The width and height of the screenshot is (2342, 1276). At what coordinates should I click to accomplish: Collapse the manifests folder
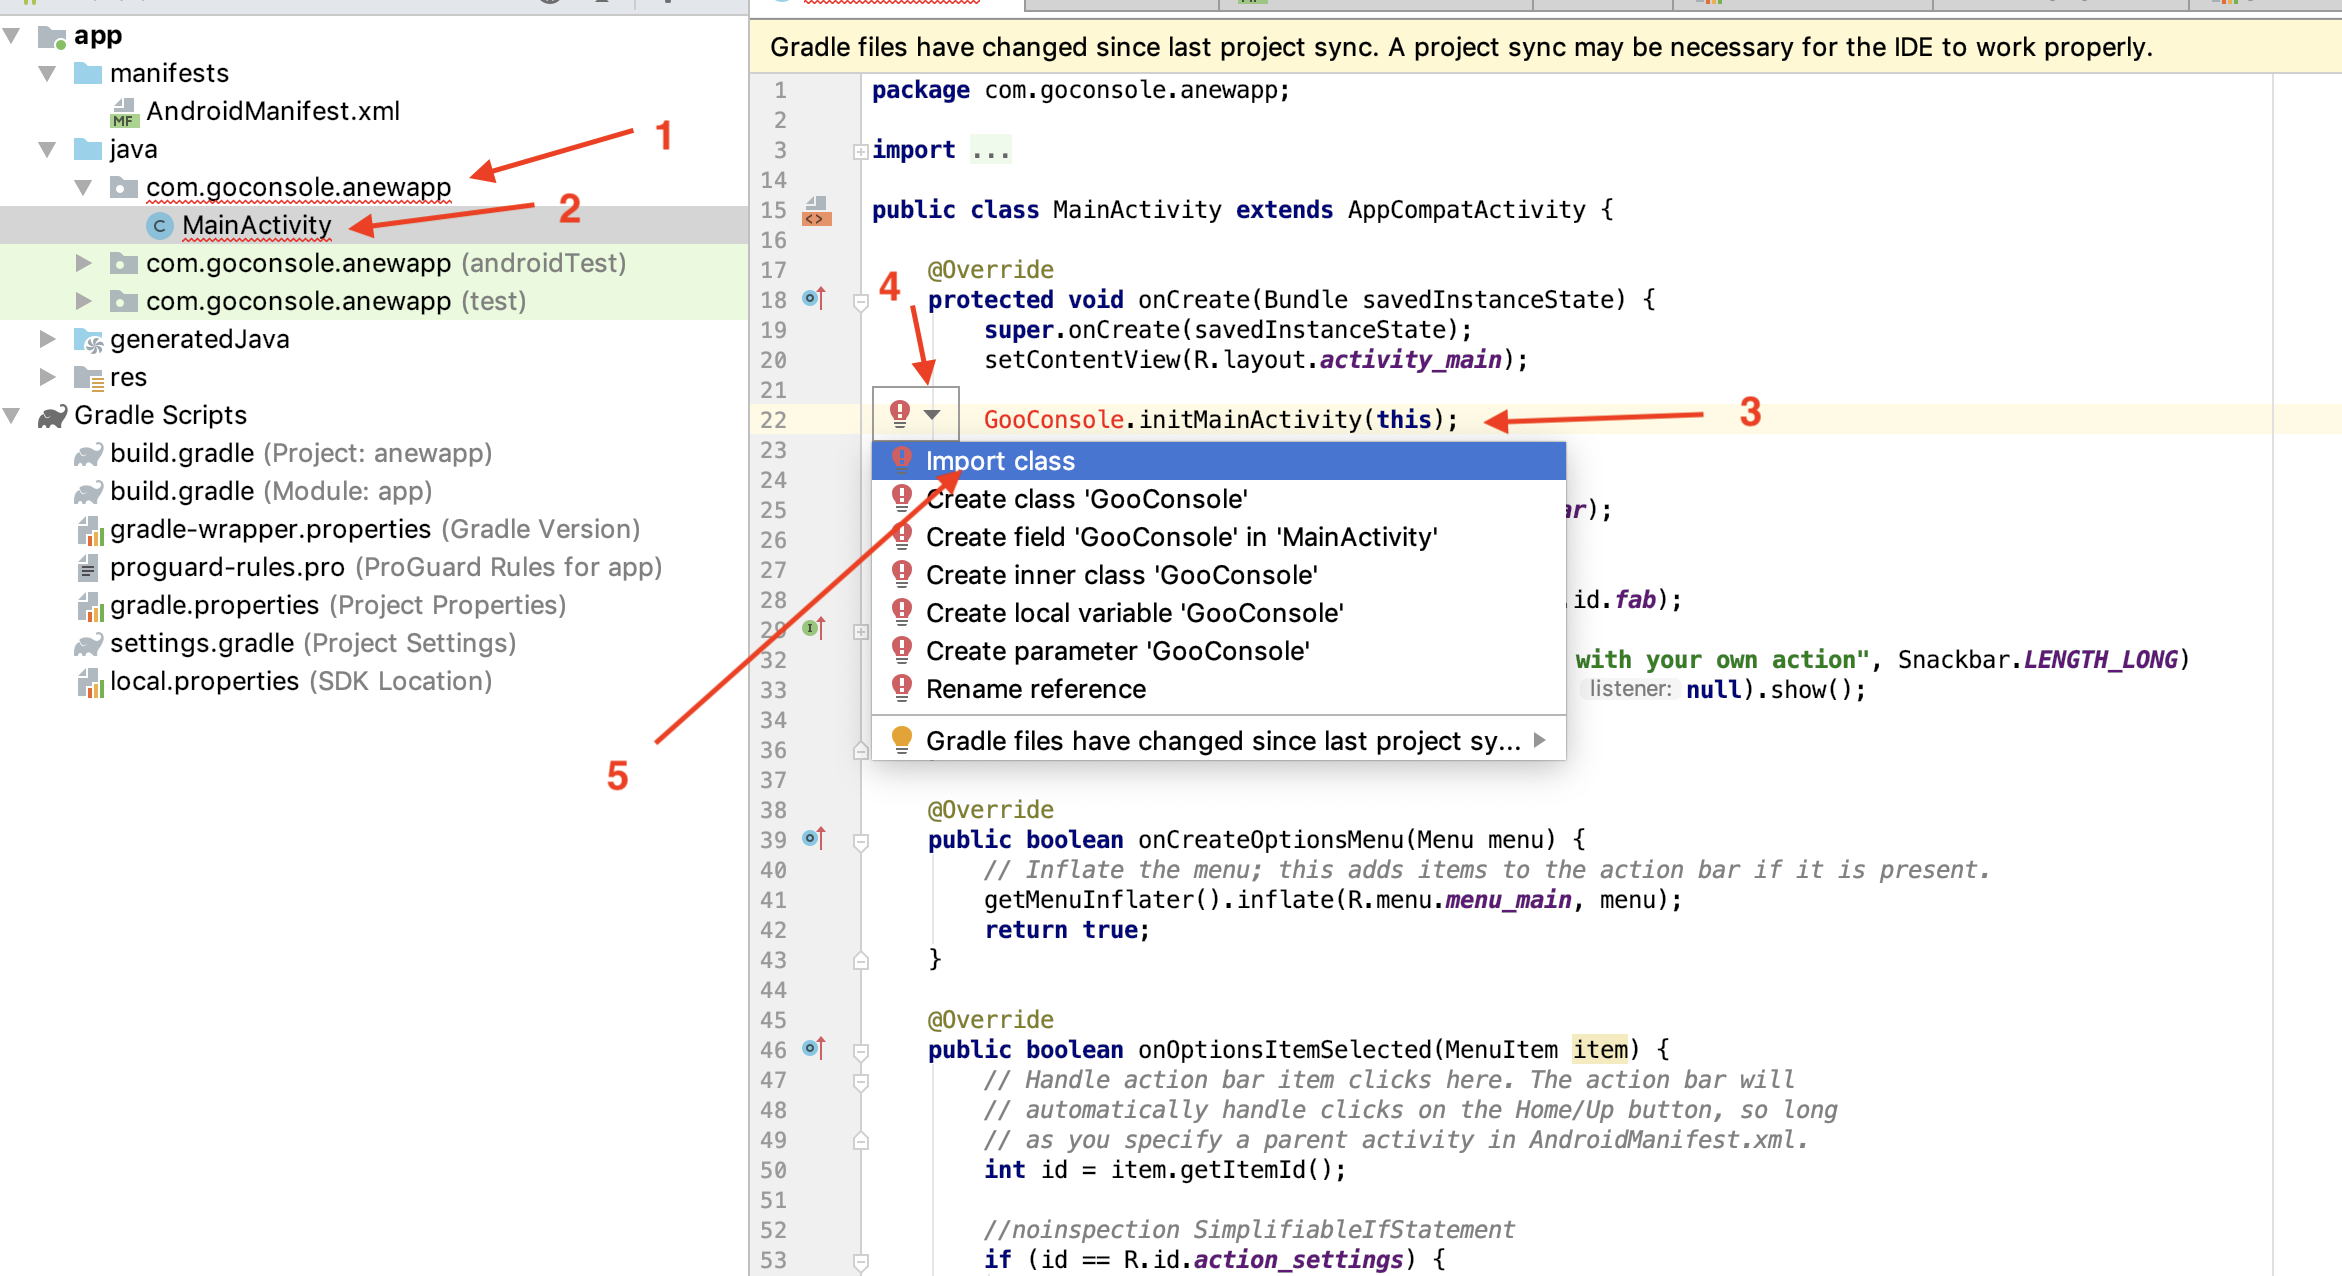click(47, 74)
